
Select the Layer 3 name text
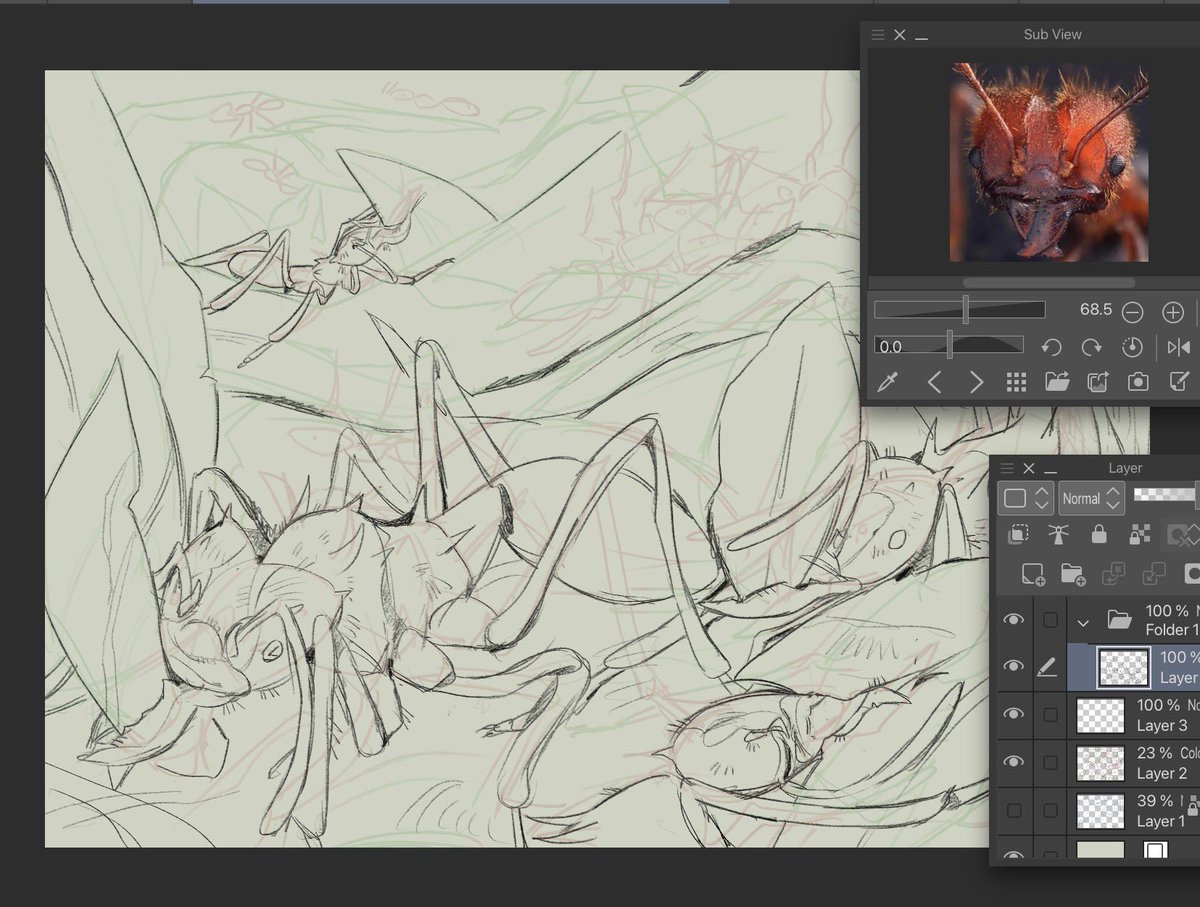[1161, 725]
